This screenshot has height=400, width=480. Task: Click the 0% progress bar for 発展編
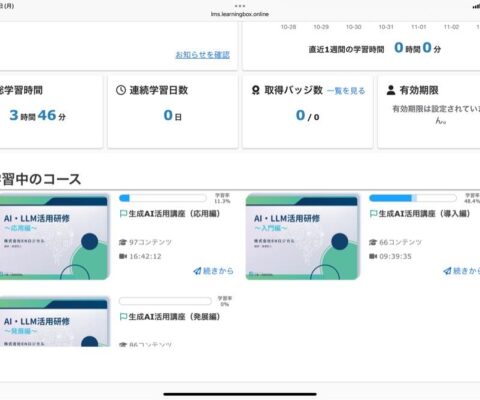pyautogui.click(x=165, y=301)
